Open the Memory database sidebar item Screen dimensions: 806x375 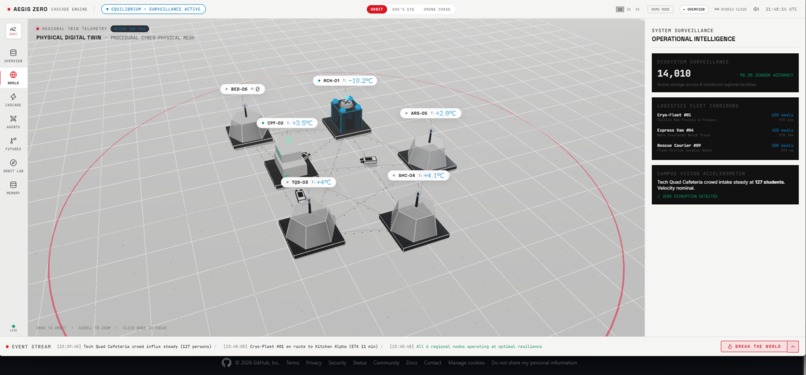coord(13,188)
